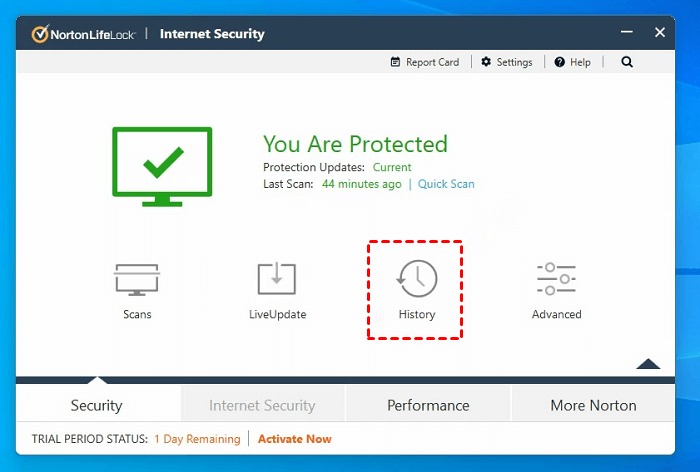
Task: Switch to the Internet Security tab
Action: point(262,405)
